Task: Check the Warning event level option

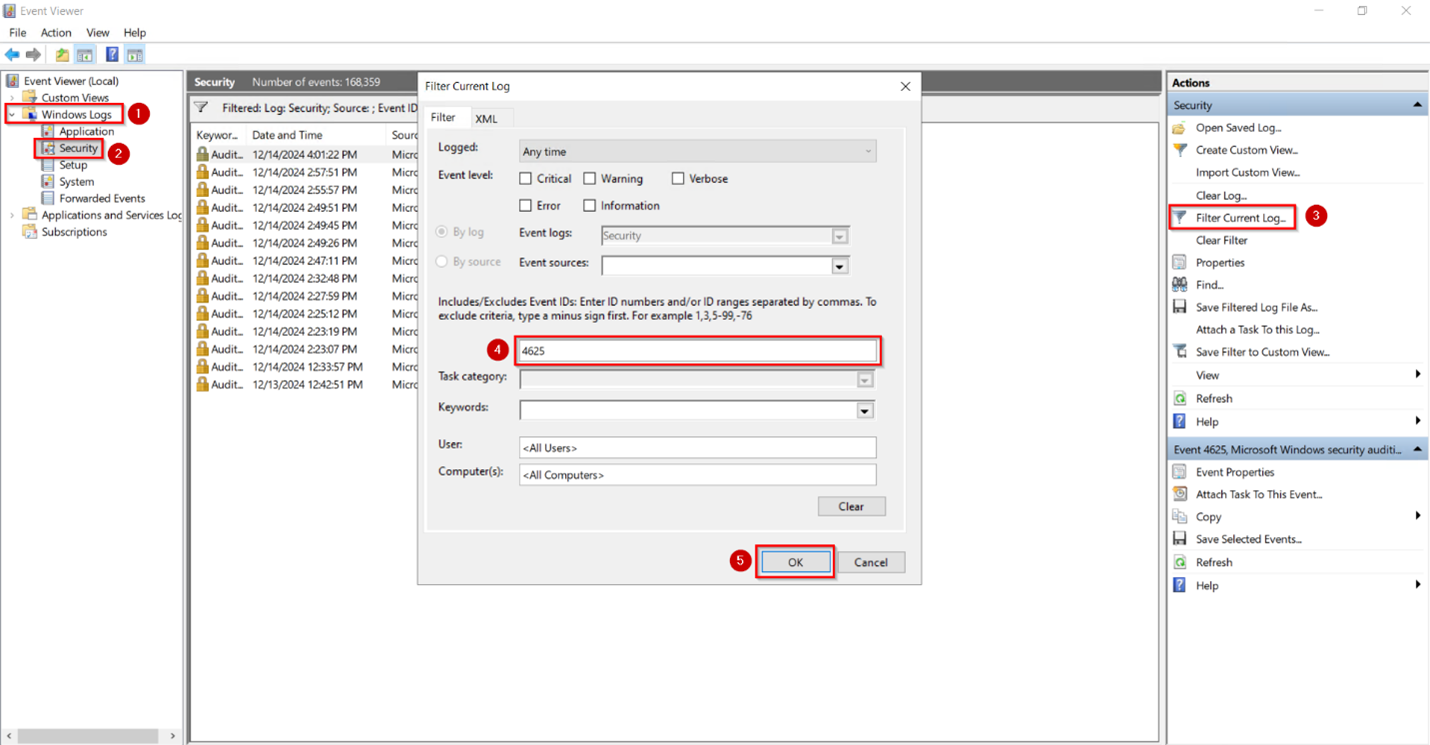Action: click(590, 178)
